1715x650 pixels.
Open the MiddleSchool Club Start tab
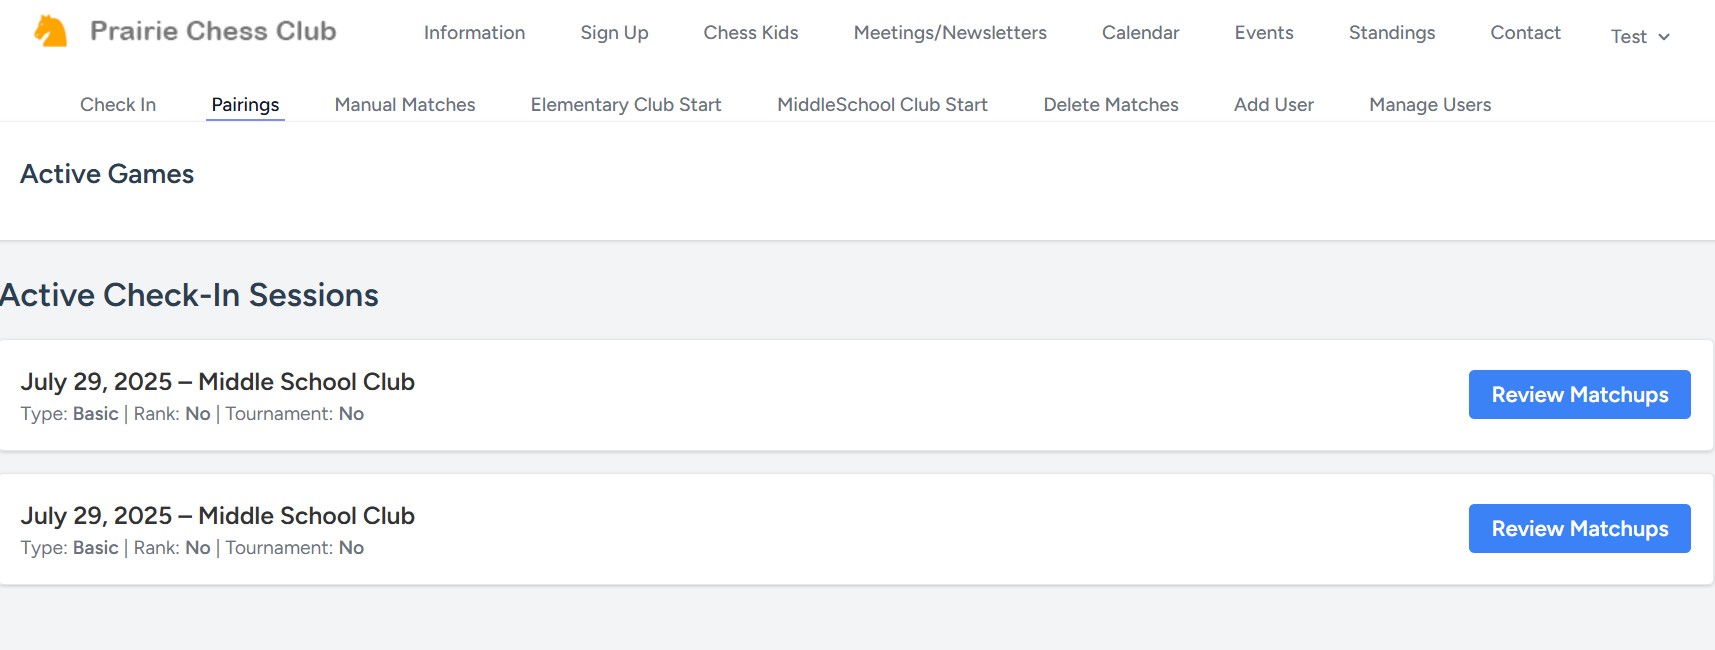pos(882,105)
